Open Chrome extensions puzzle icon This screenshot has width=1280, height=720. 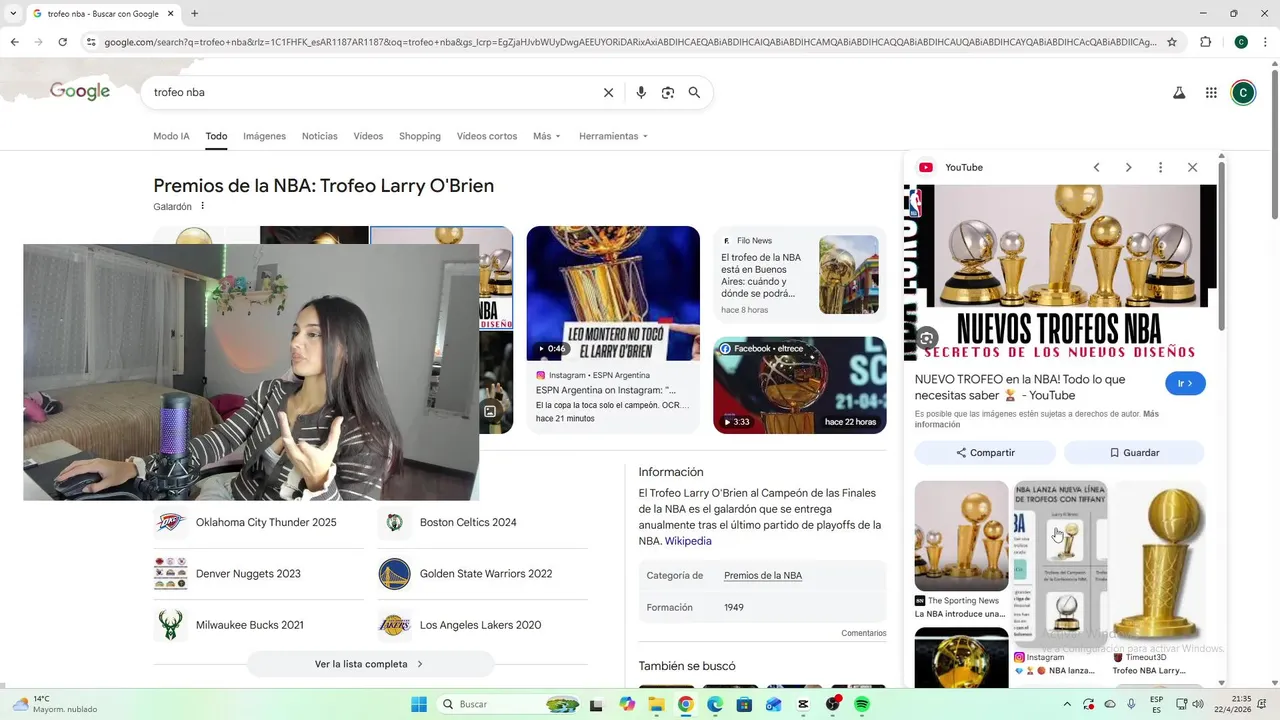point(1205,42)
